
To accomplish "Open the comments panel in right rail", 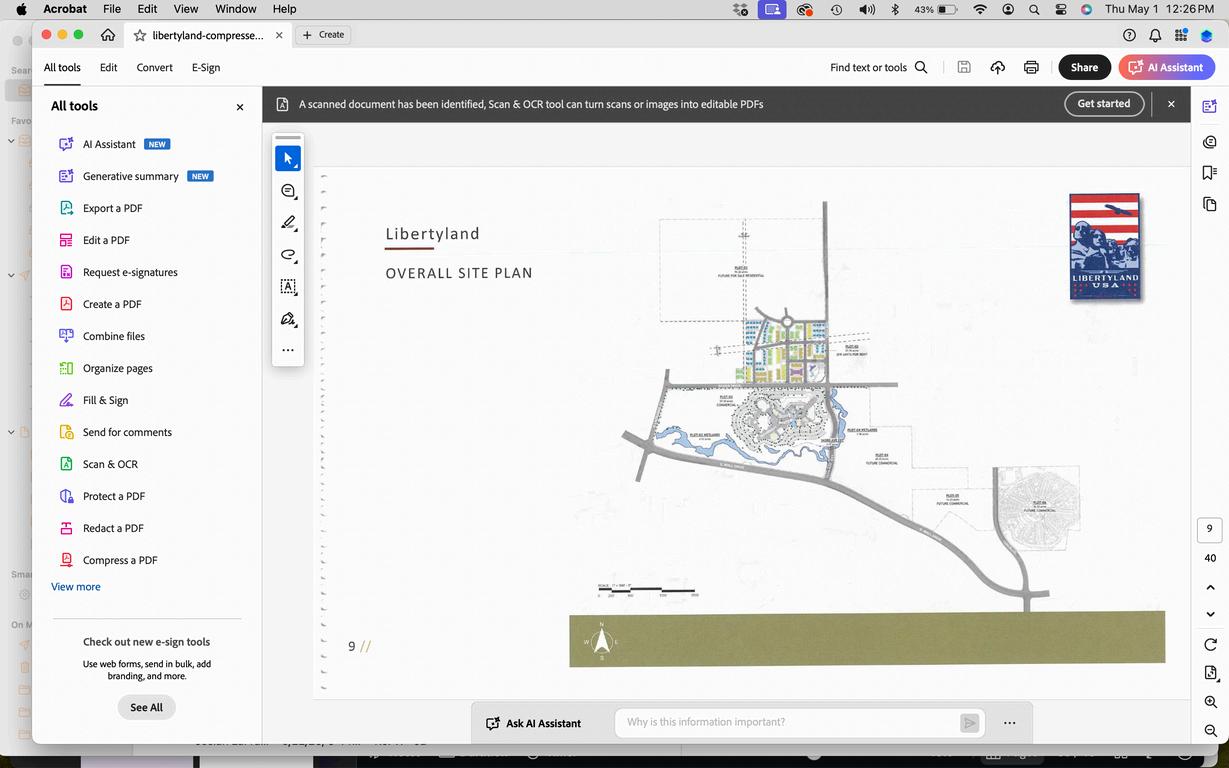I will point(1210,141).
